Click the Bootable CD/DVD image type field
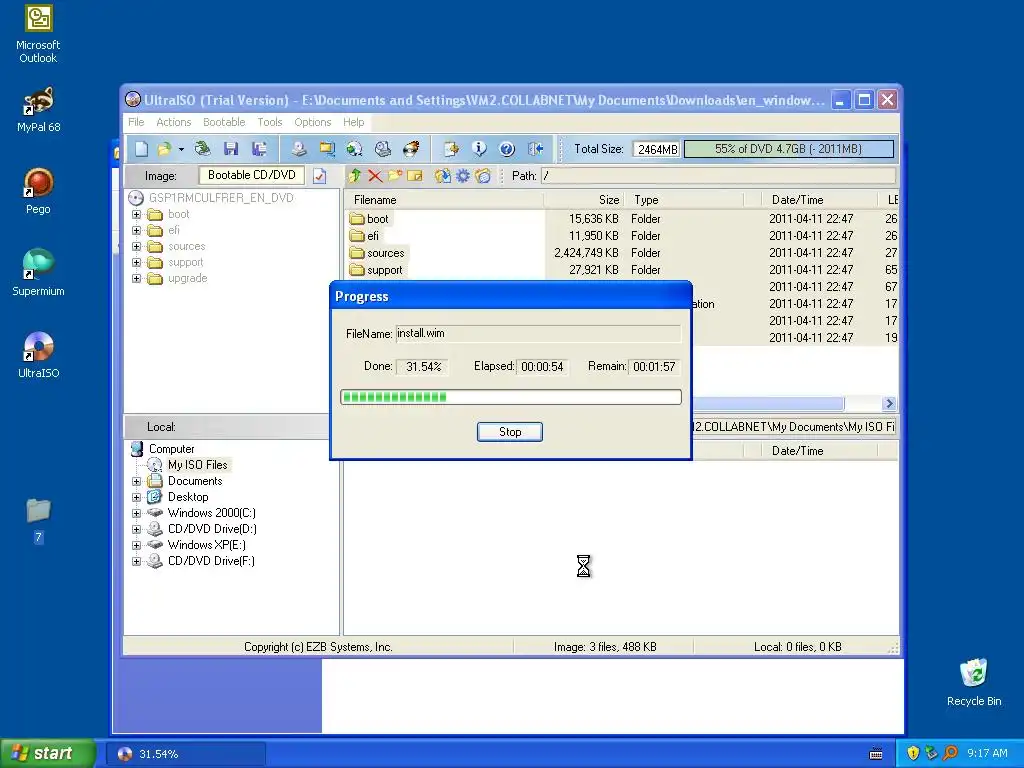Screen dimensions: 1024x768 click(251, 175)
